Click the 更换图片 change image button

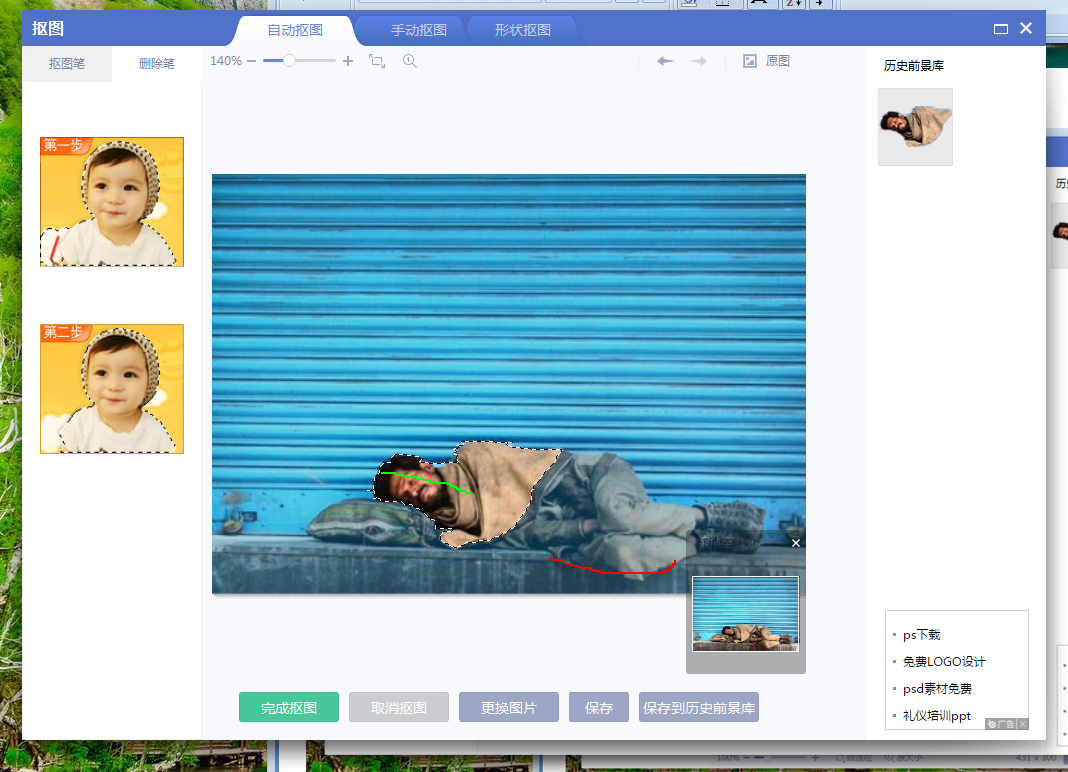508,707
